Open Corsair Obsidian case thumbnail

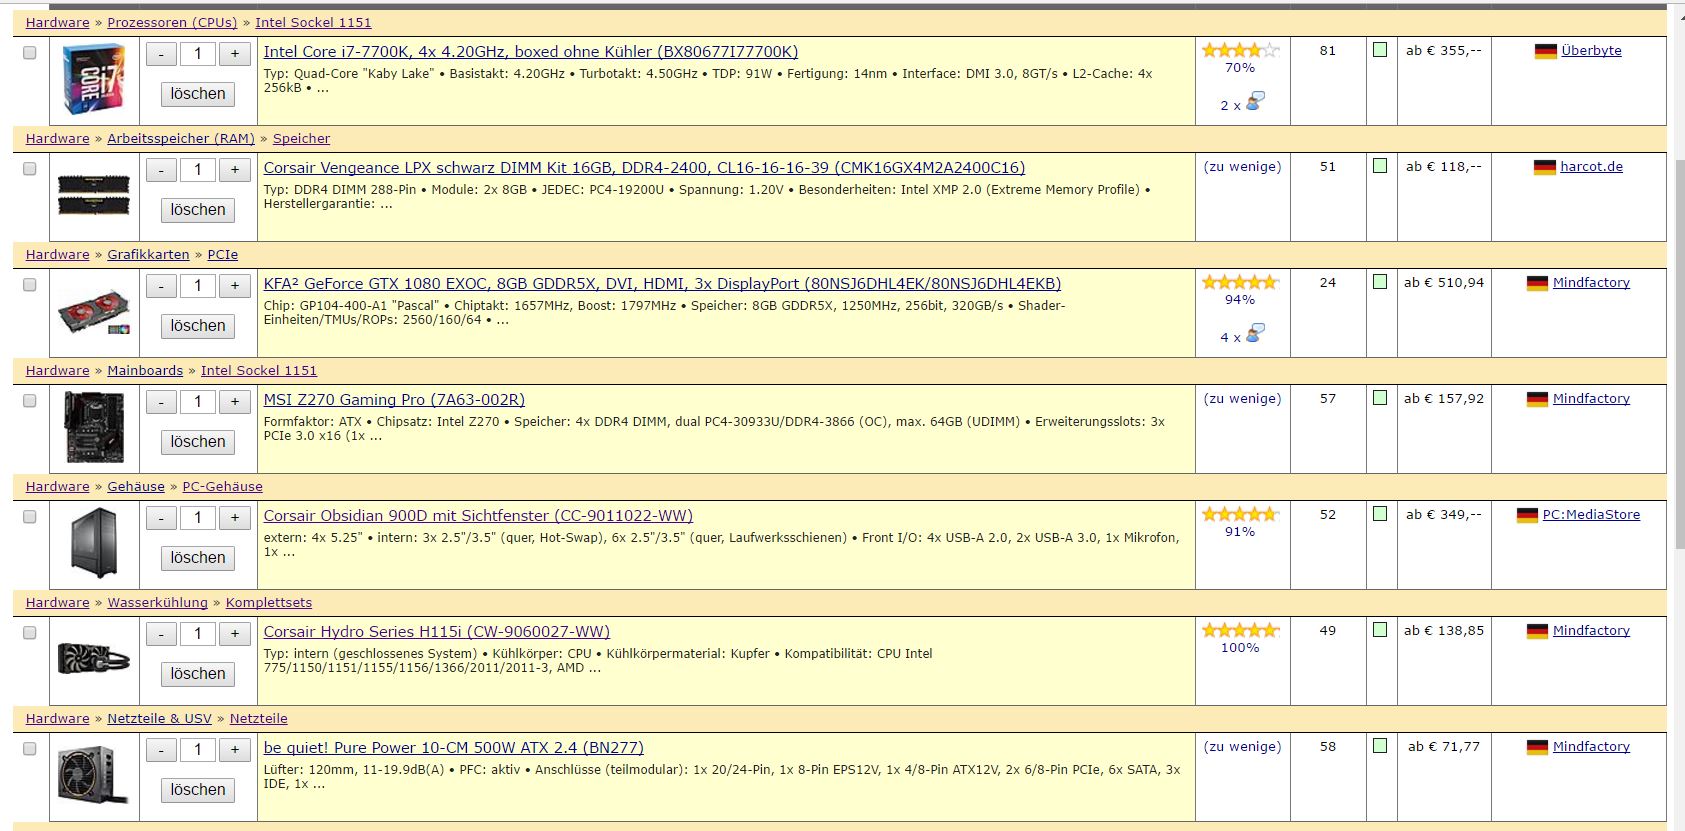(x=94, y=543)
